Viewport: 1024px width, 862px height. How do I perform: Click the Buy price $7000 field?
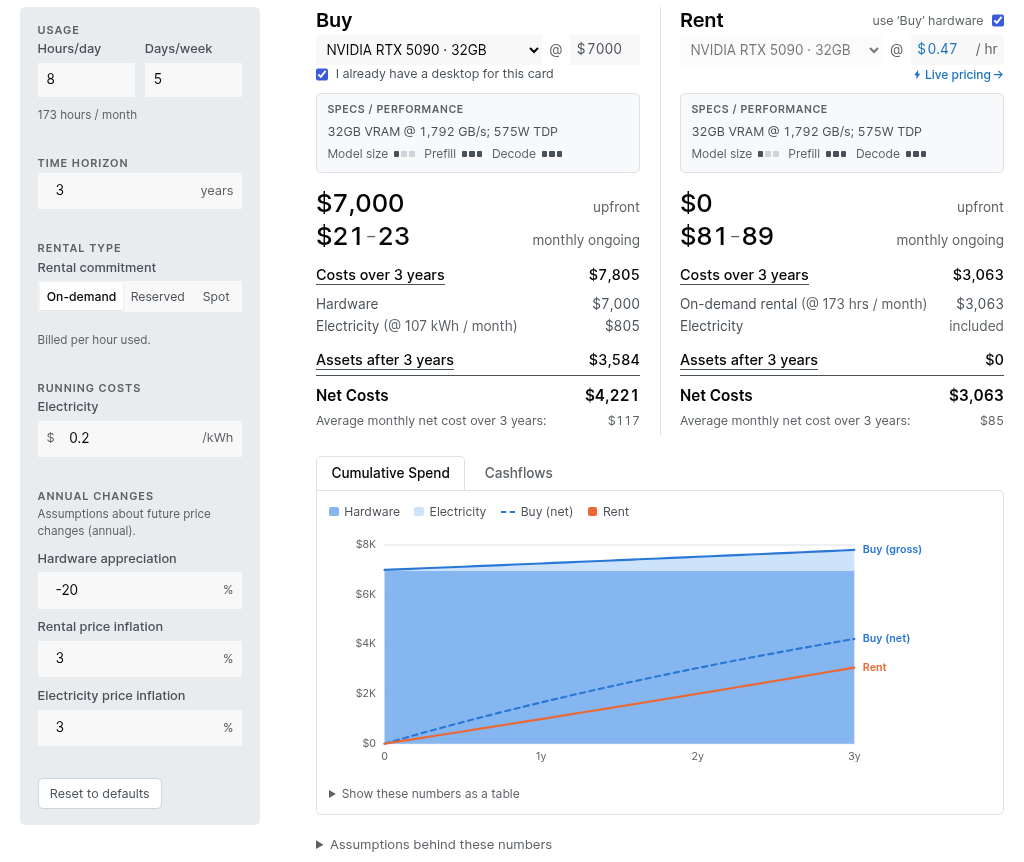[605, 50]
